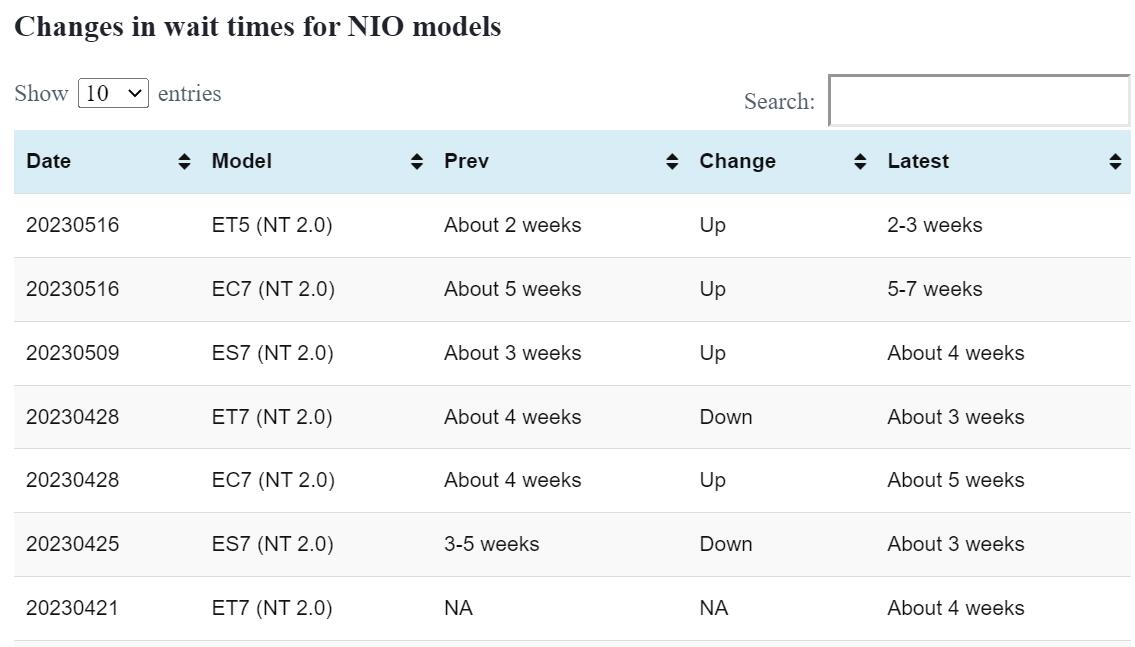1135x647 pixels.
Task: Click the ES7 row dated 20230425
Action: pyautogui.click(x=272, y=545)
